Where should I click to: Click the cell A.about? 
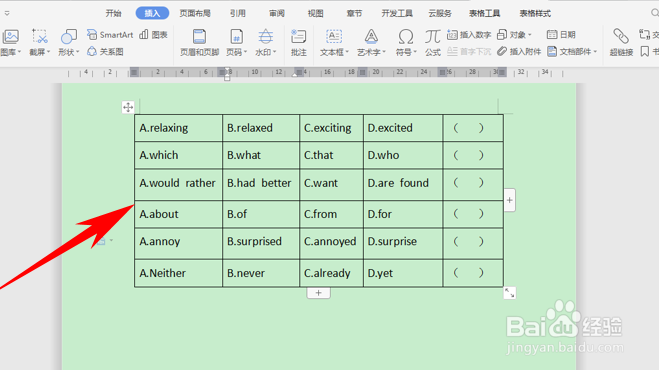[x=178, y=214]
